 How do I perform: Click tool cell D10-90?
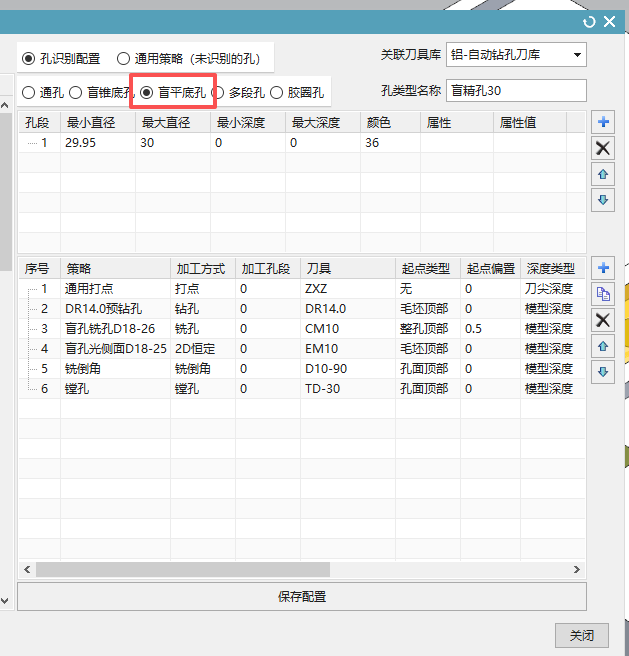[348, 369]
